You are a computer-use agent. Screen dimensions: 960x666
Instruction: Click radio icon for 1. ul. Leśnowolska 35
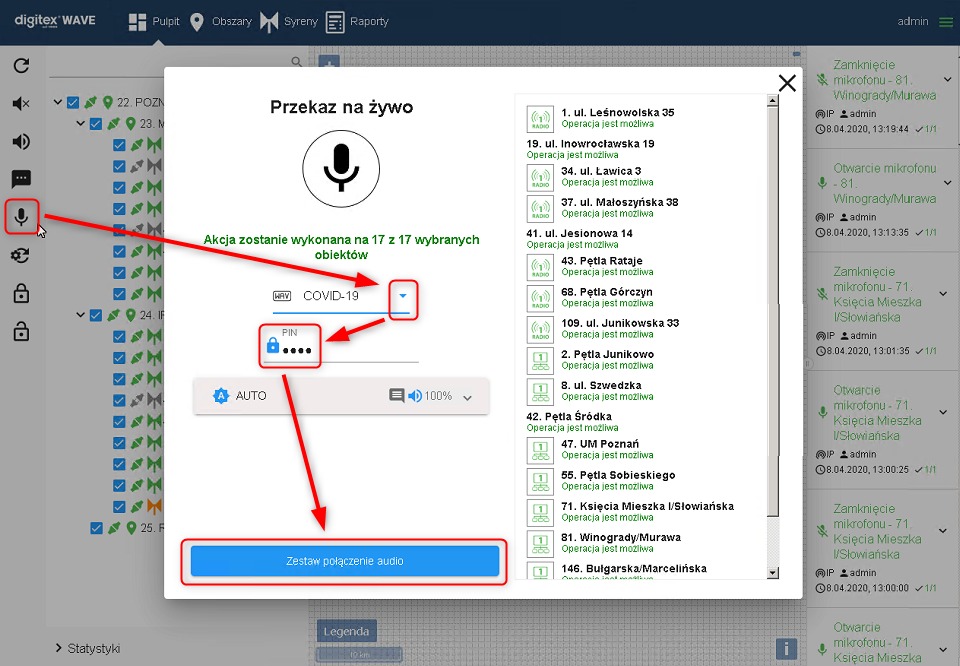(x=540, y=119)
